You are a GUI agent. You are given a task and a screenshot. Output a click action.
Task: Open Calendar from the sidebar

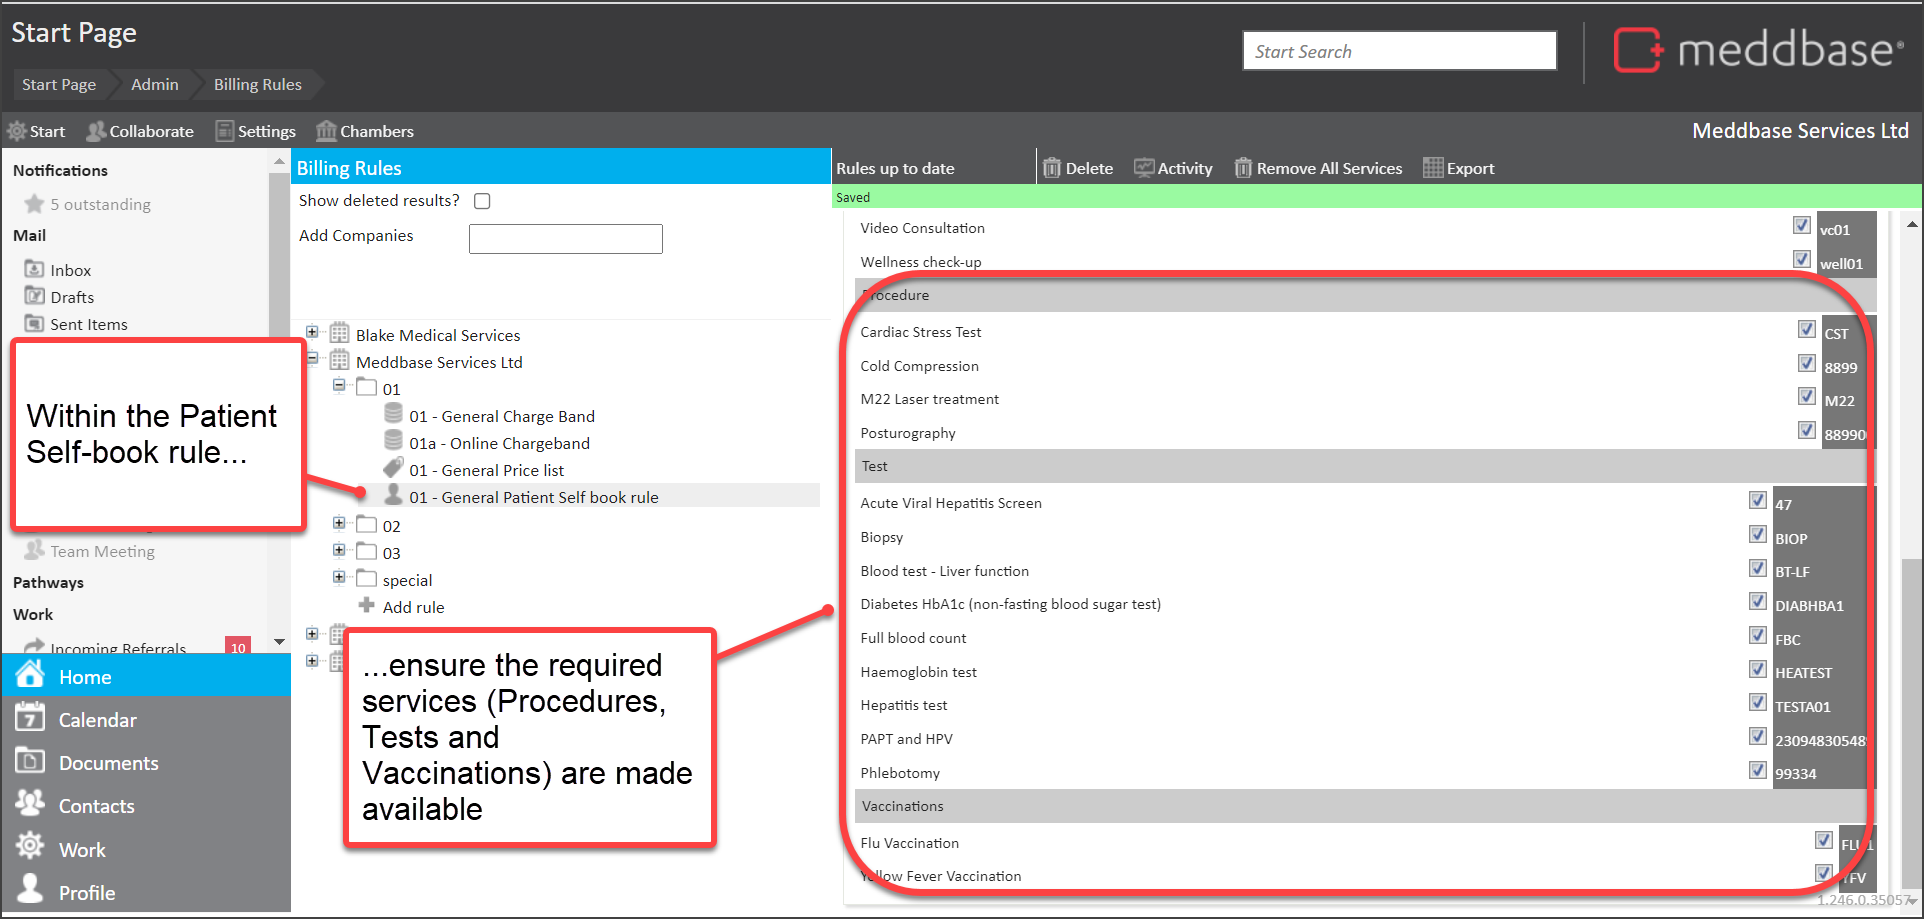pos(97,720)
